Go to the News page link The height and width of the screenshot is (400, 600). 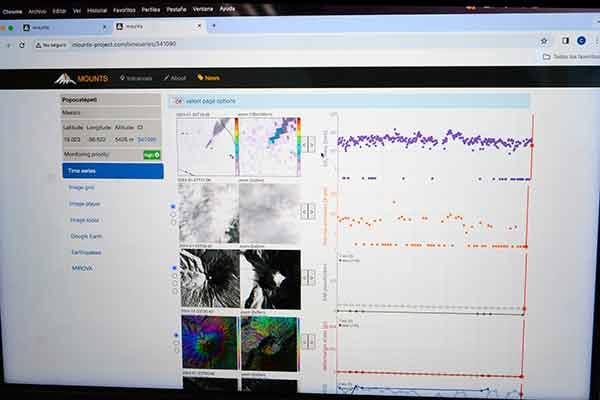[x=208, y=78]
